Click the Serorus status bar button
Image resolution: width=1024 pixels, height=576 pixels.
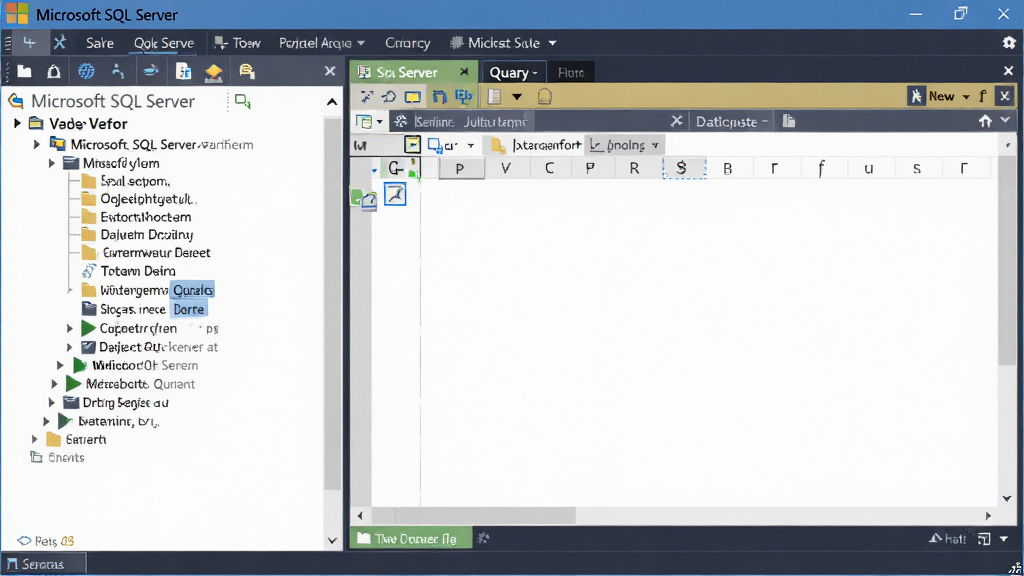coord(43,564)
